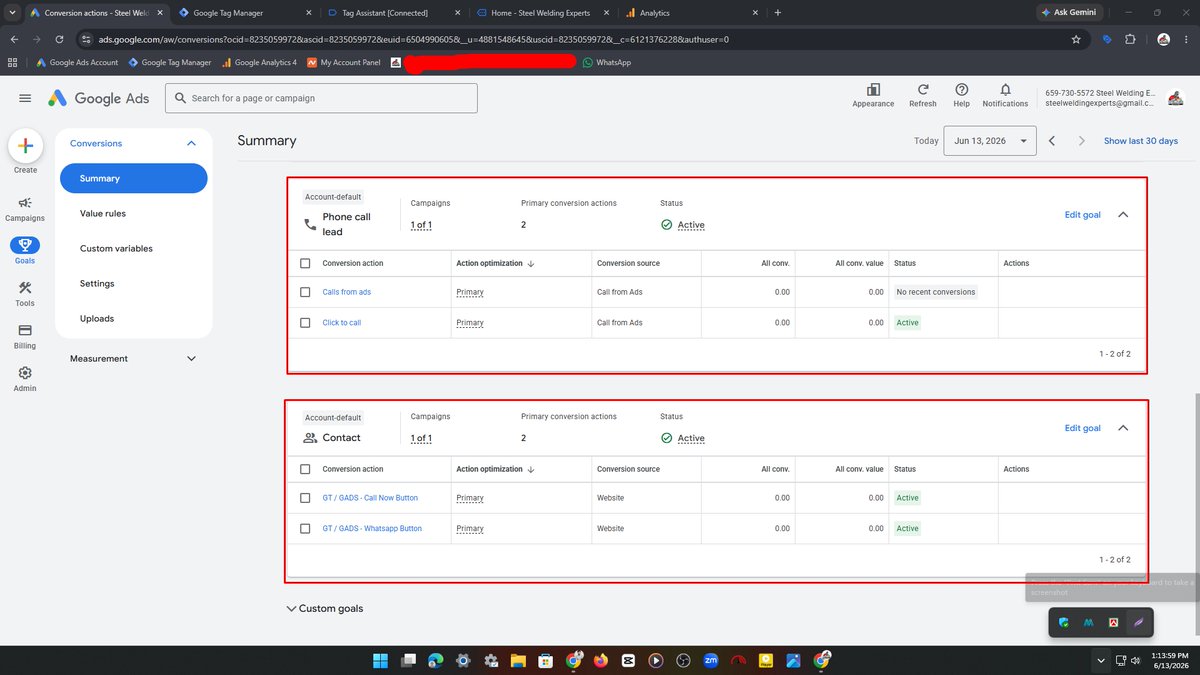This screenshot has width=1200, height=675.
Task: Go back with the browser back arrow
Action: click(15, 39)
